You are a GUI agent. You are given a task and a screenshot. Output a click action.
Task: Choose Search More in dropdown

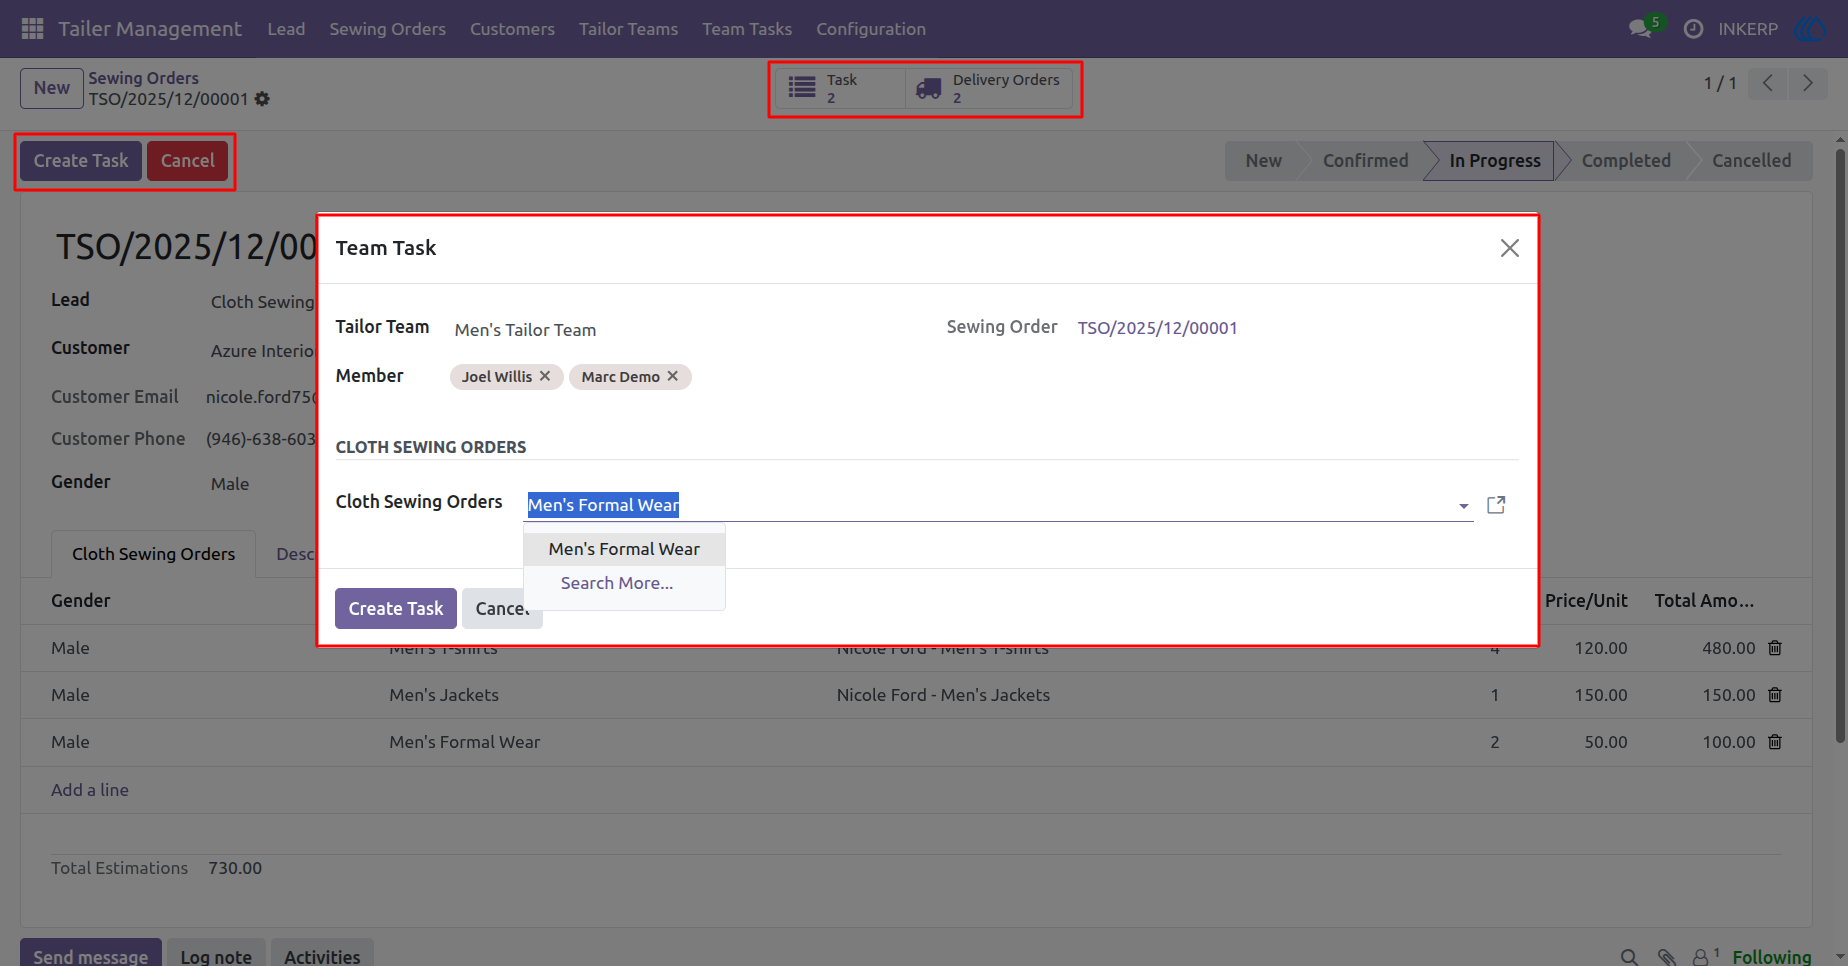[x=617, y=583]
